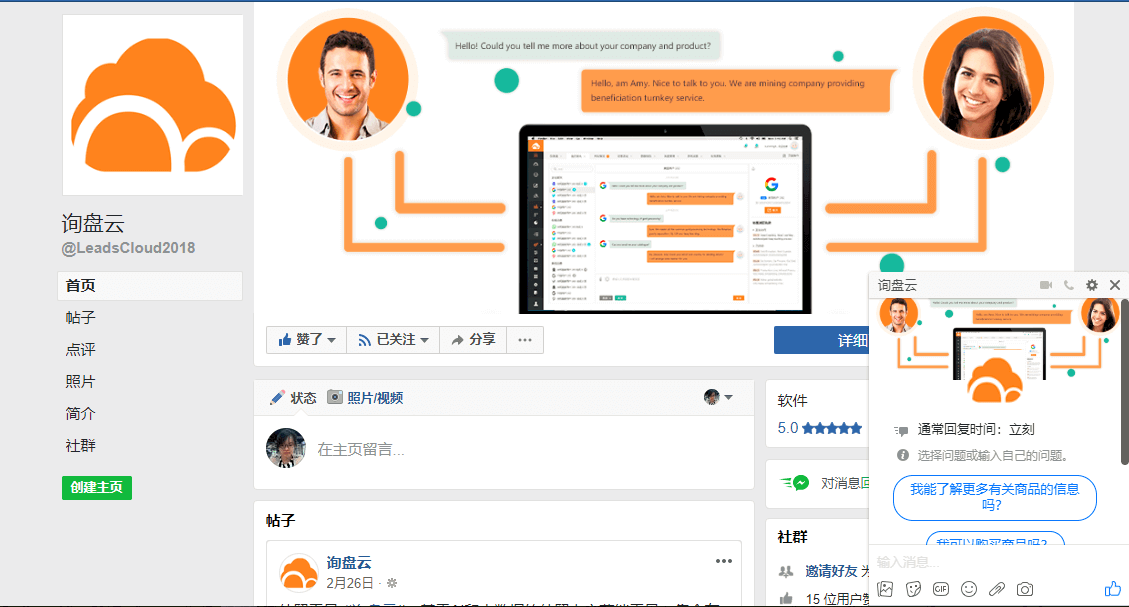This screenshot has height=607, width=1129.
Task: Click the 询盘云 post author name
Action: [348, 562]
